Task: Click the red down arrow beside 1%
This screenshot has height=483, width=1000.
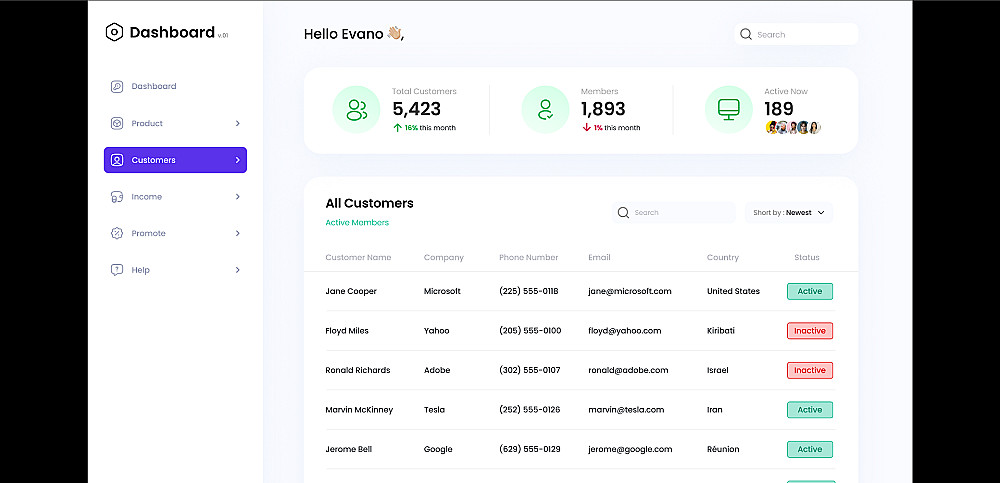Action: (x=586, y=128)
